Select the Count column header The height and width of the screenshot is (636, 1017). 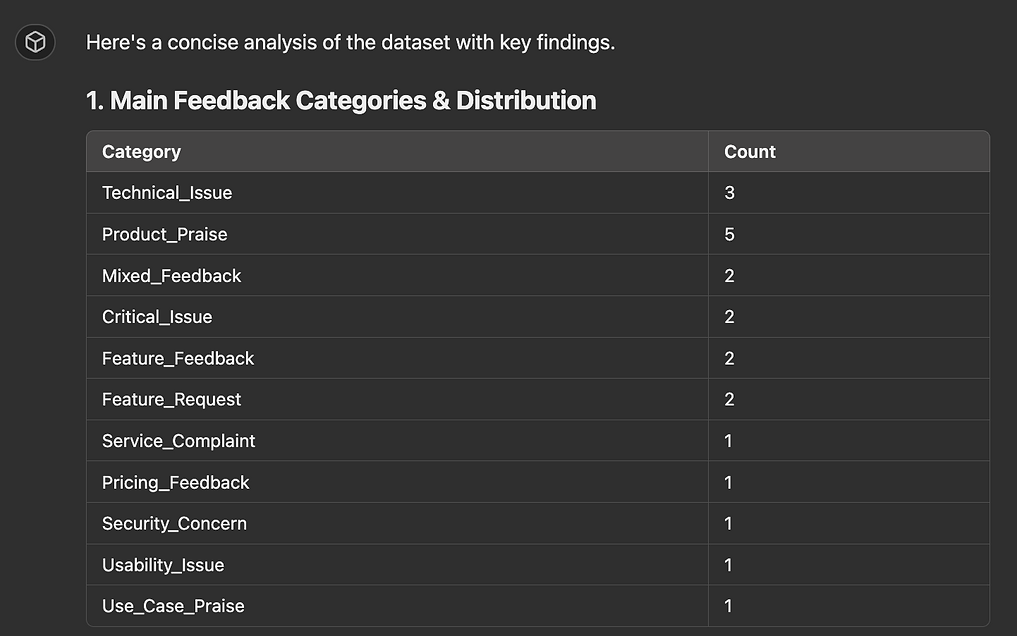pyautogui.click(x=750, y=152)
